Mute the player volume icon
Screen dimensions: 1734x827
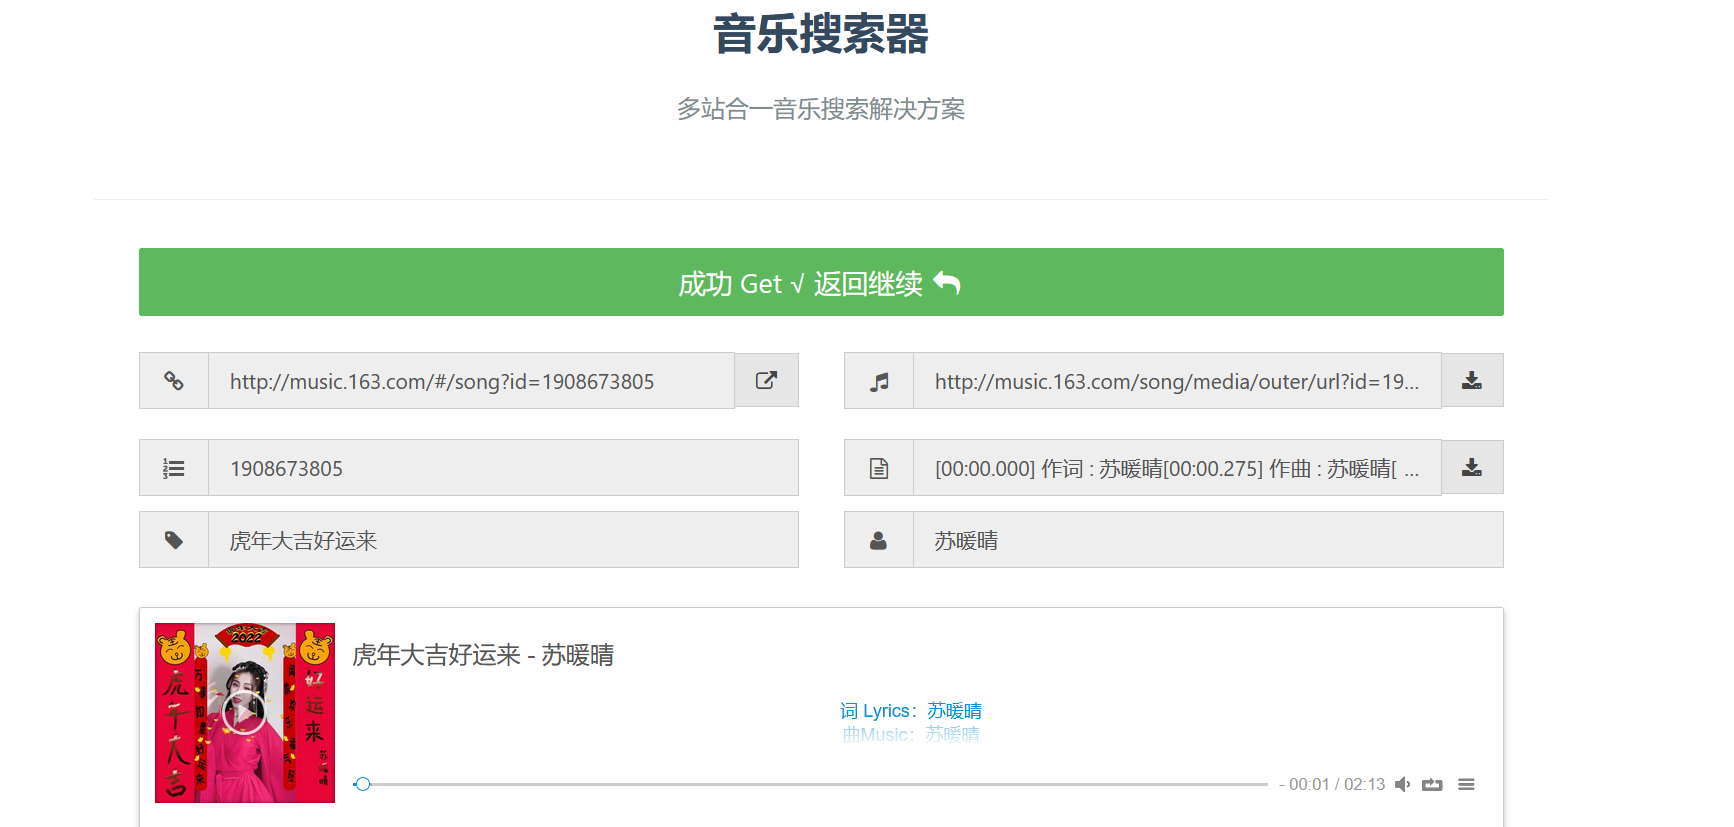tap(1402, 784)
